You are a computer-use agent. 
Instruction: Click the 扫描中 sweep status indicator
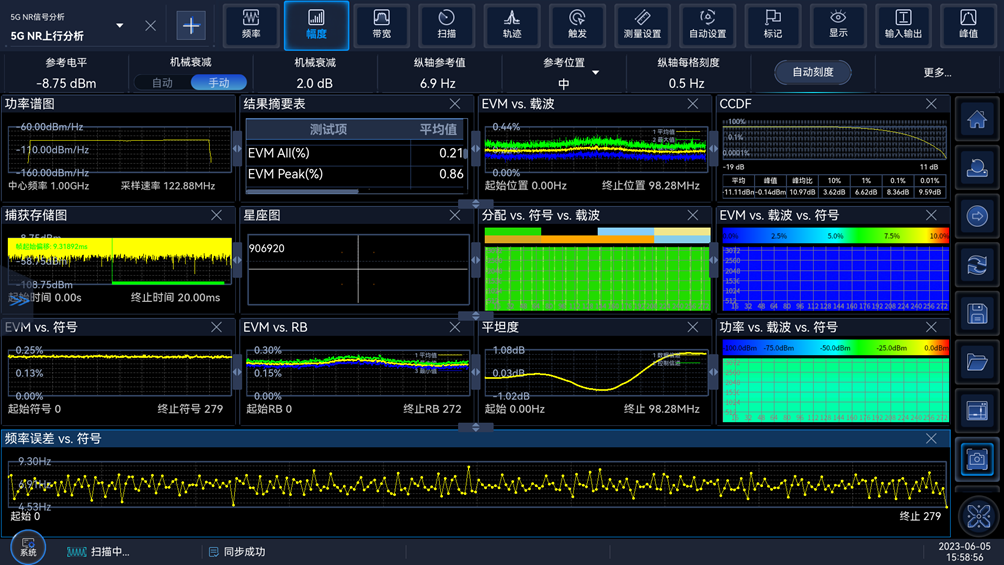pyautogui.click(x=98, y=552)
